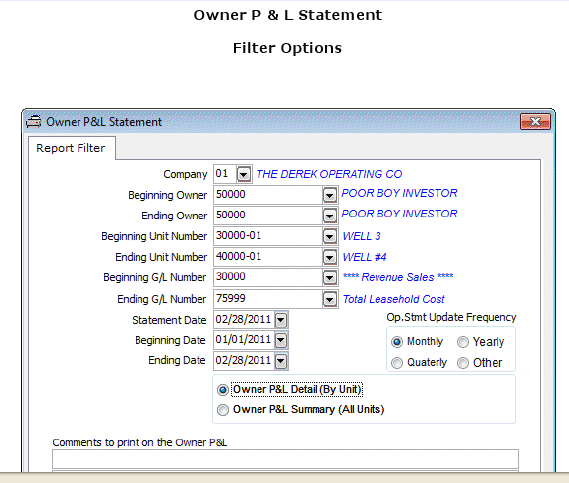Open the Ending Date calendar picker
569x483 pixels.
click(281, 361)
